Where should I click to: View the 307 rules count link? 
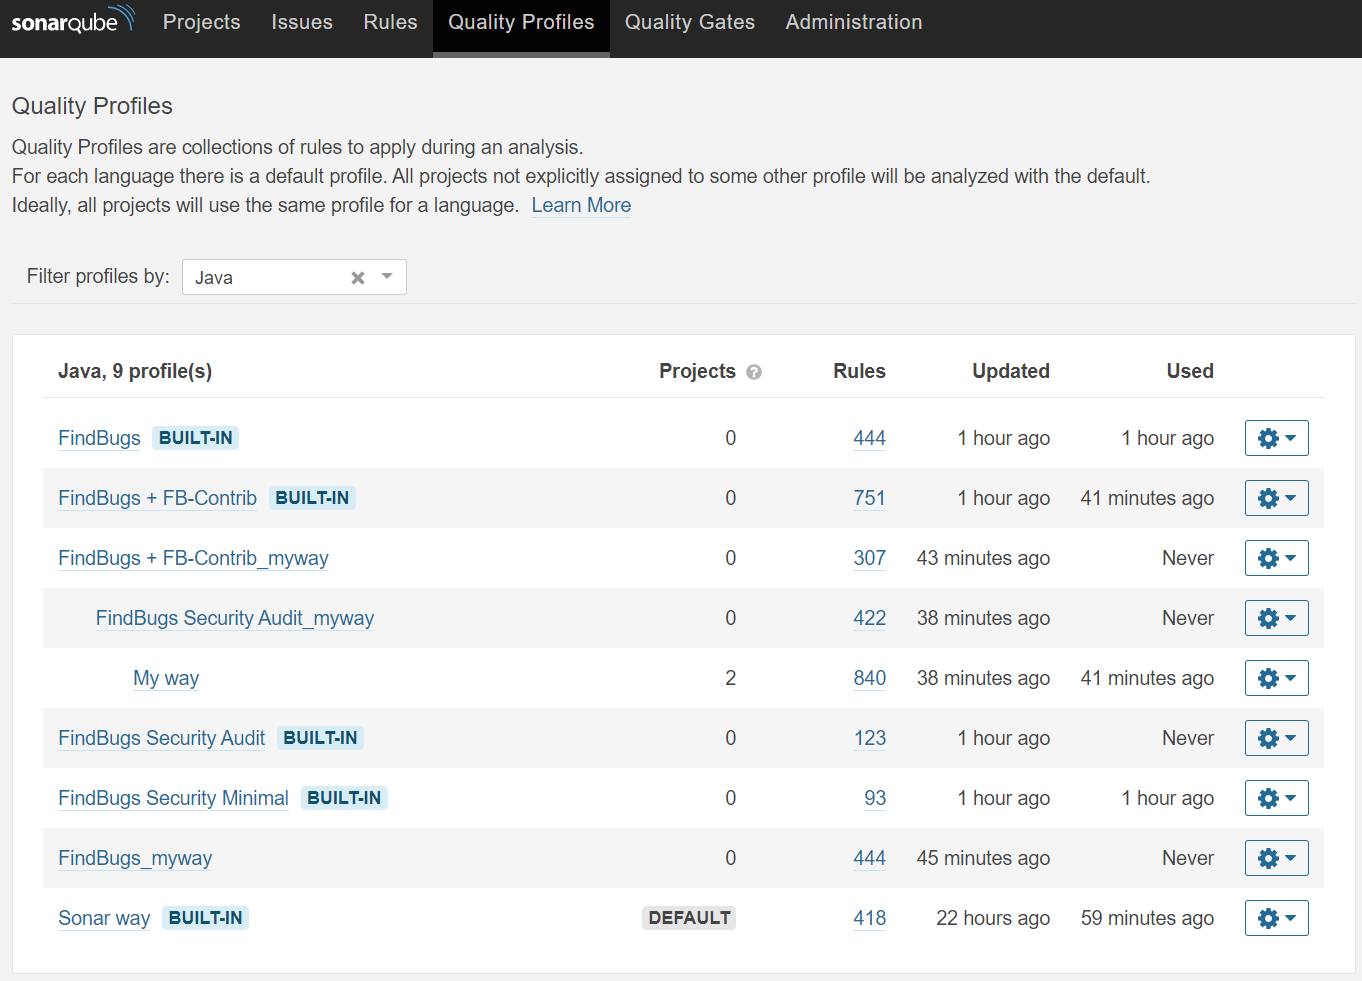tap(869, 558)
